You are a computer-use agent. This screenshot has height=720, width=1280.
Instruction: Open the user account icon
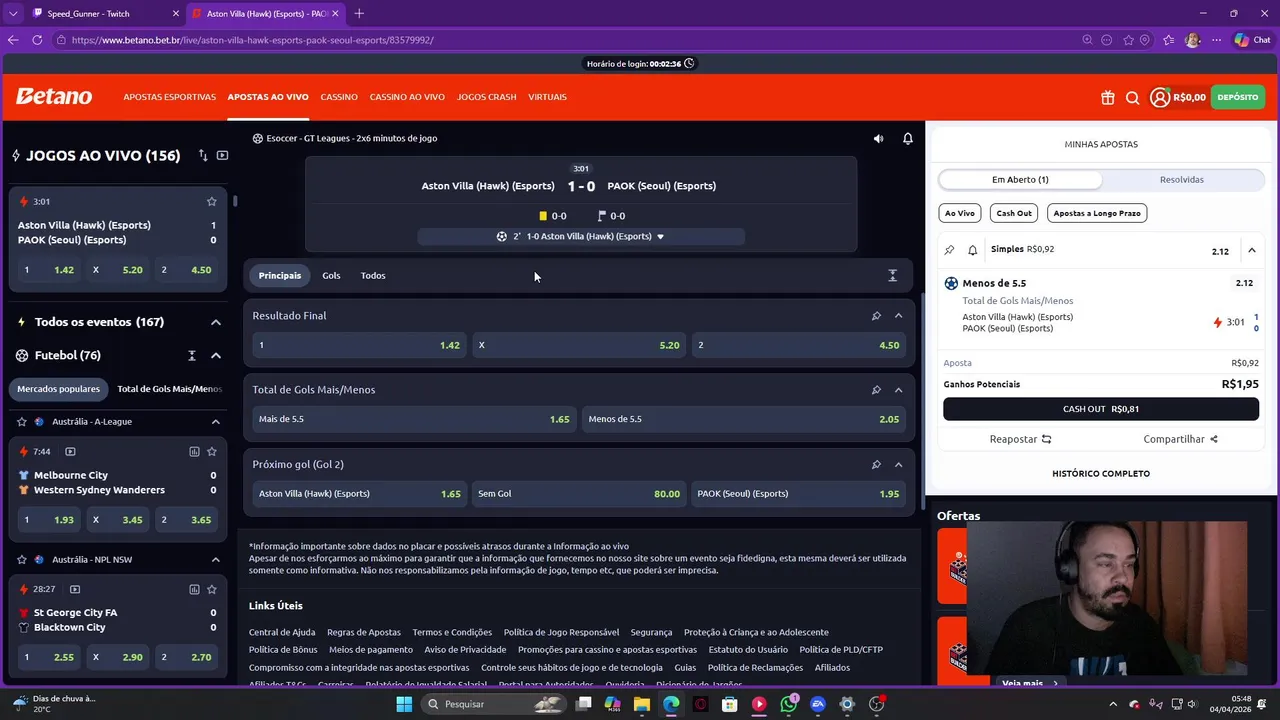1159,97
